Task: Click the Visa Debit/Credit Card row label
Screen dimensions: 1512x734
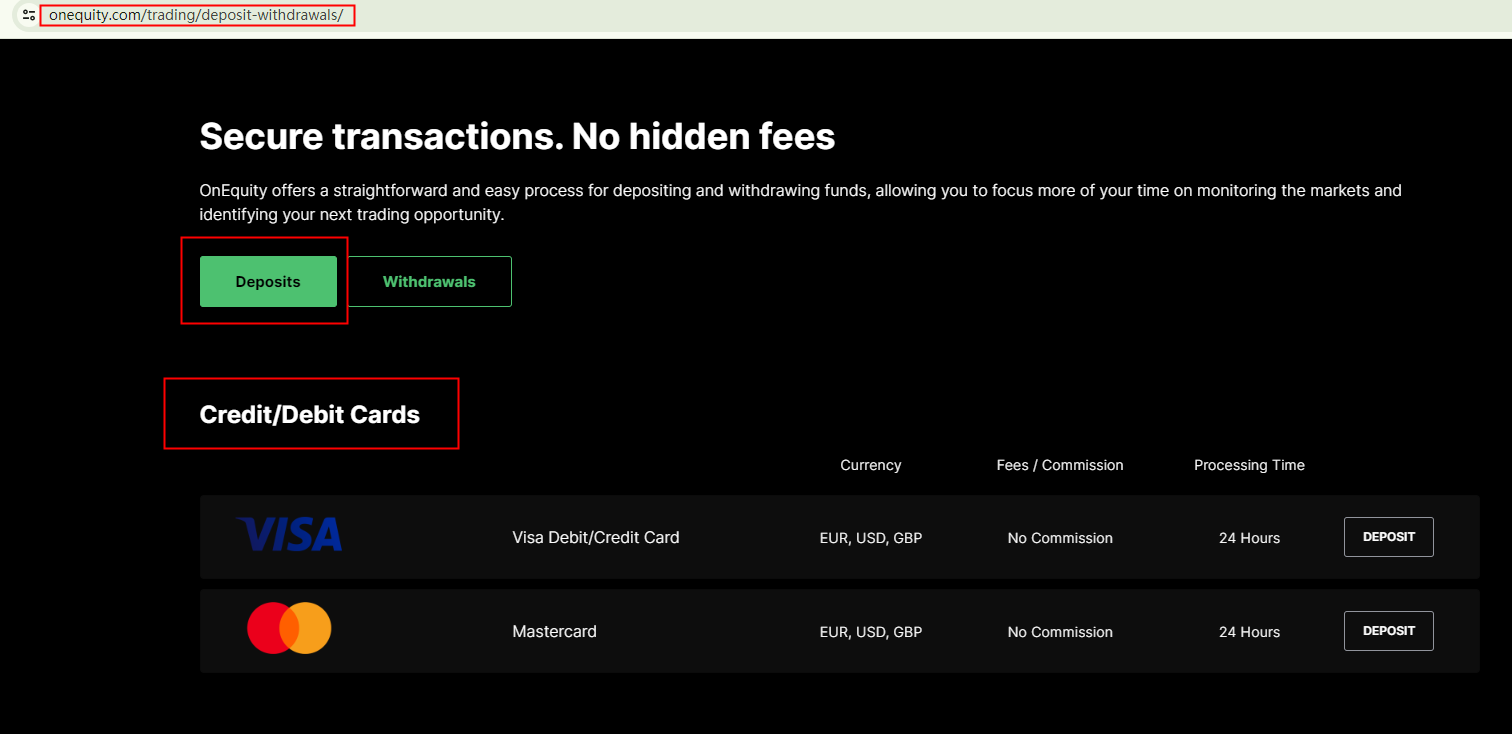Action: pos(596,537)
